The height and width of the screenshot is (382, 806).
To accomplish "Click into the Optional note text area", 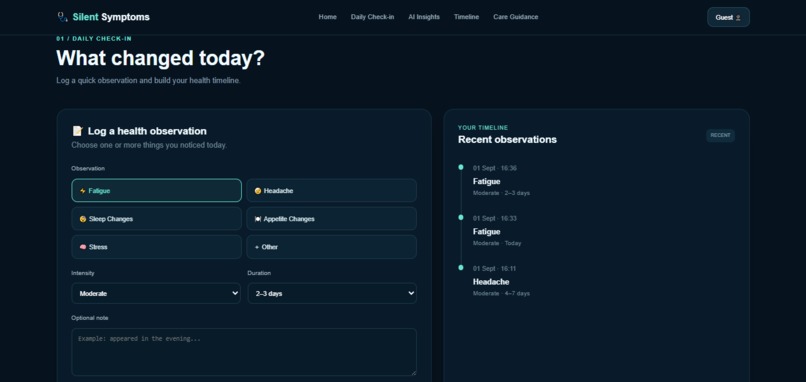I will click(x=244, y=352).
